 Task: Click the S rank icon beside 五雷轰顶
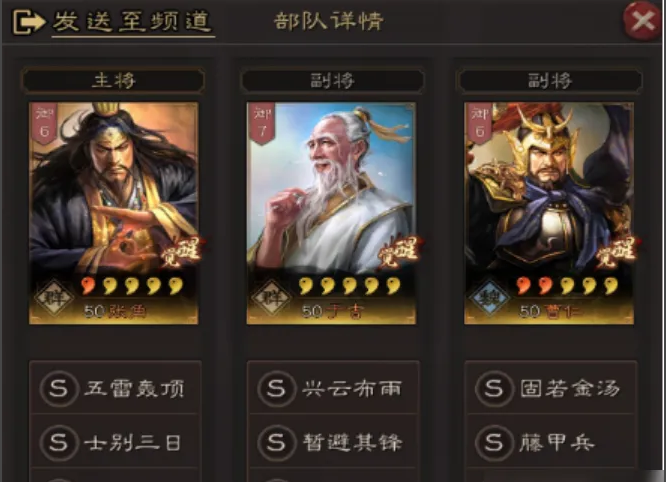(x=59, y=388)
